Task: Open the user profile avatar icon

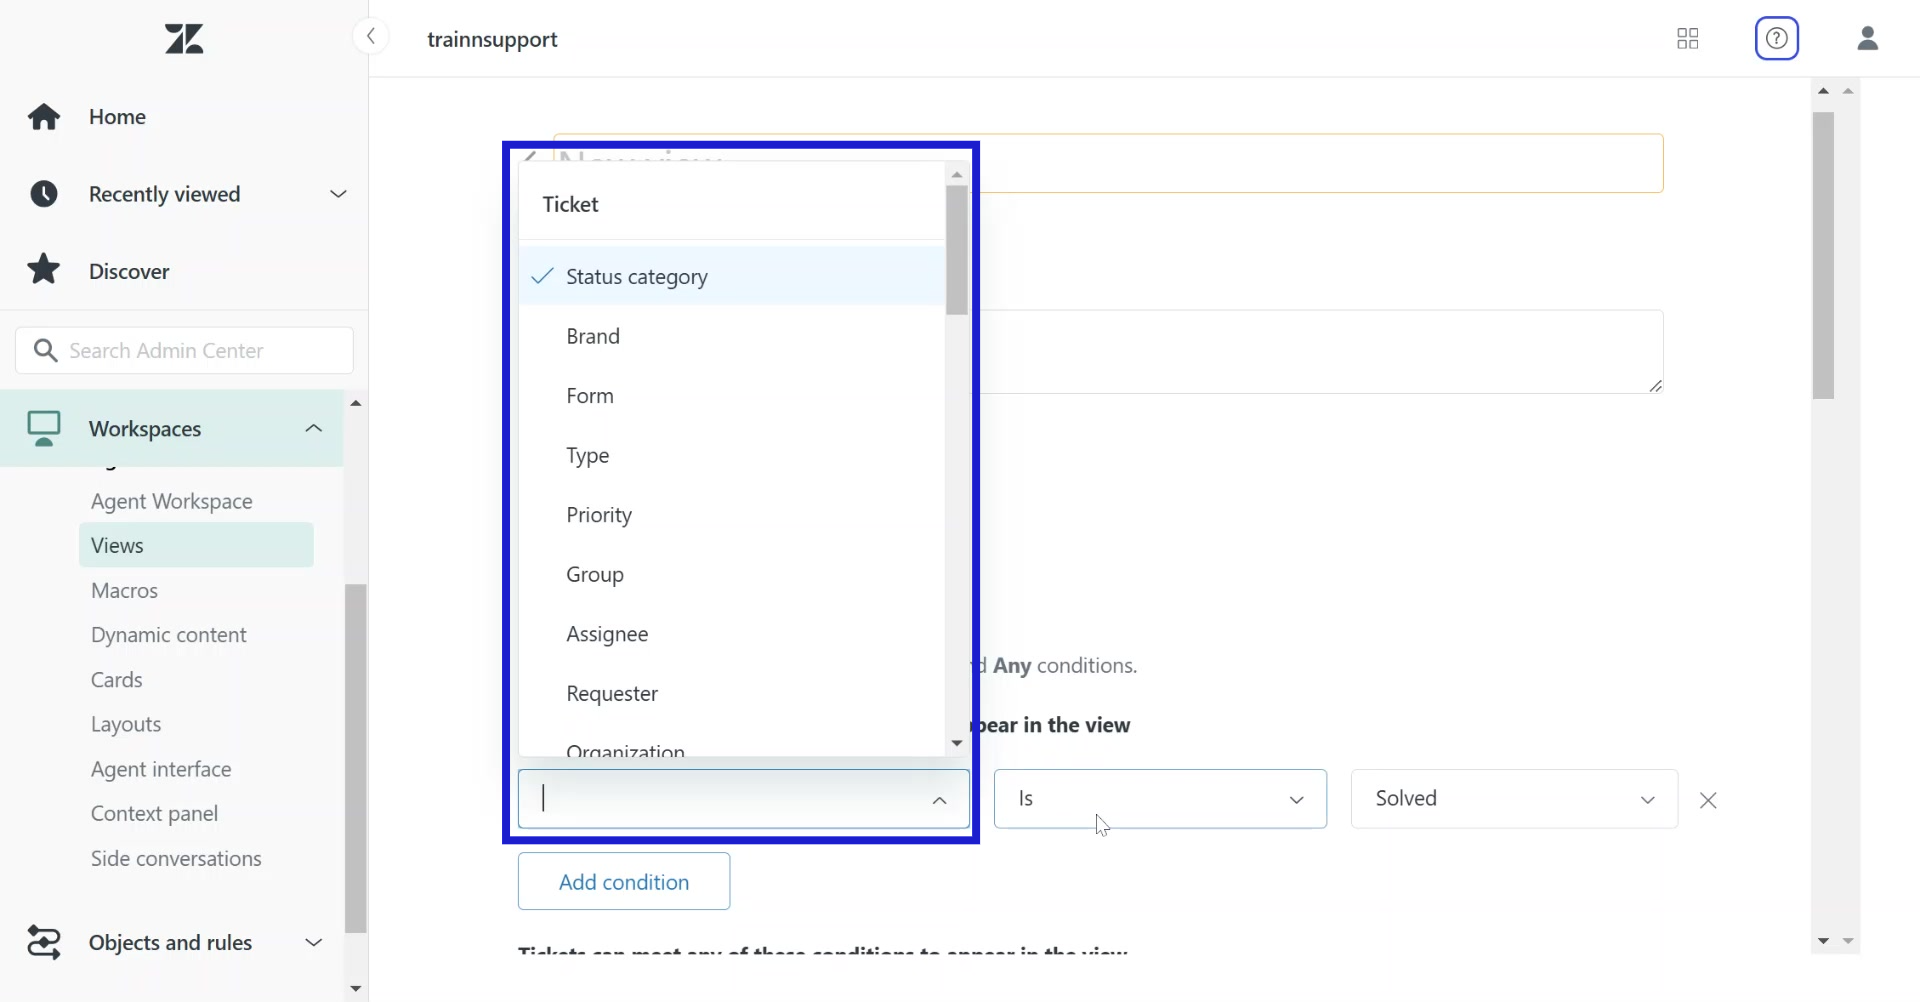Action: click(x=1867, y=39)
